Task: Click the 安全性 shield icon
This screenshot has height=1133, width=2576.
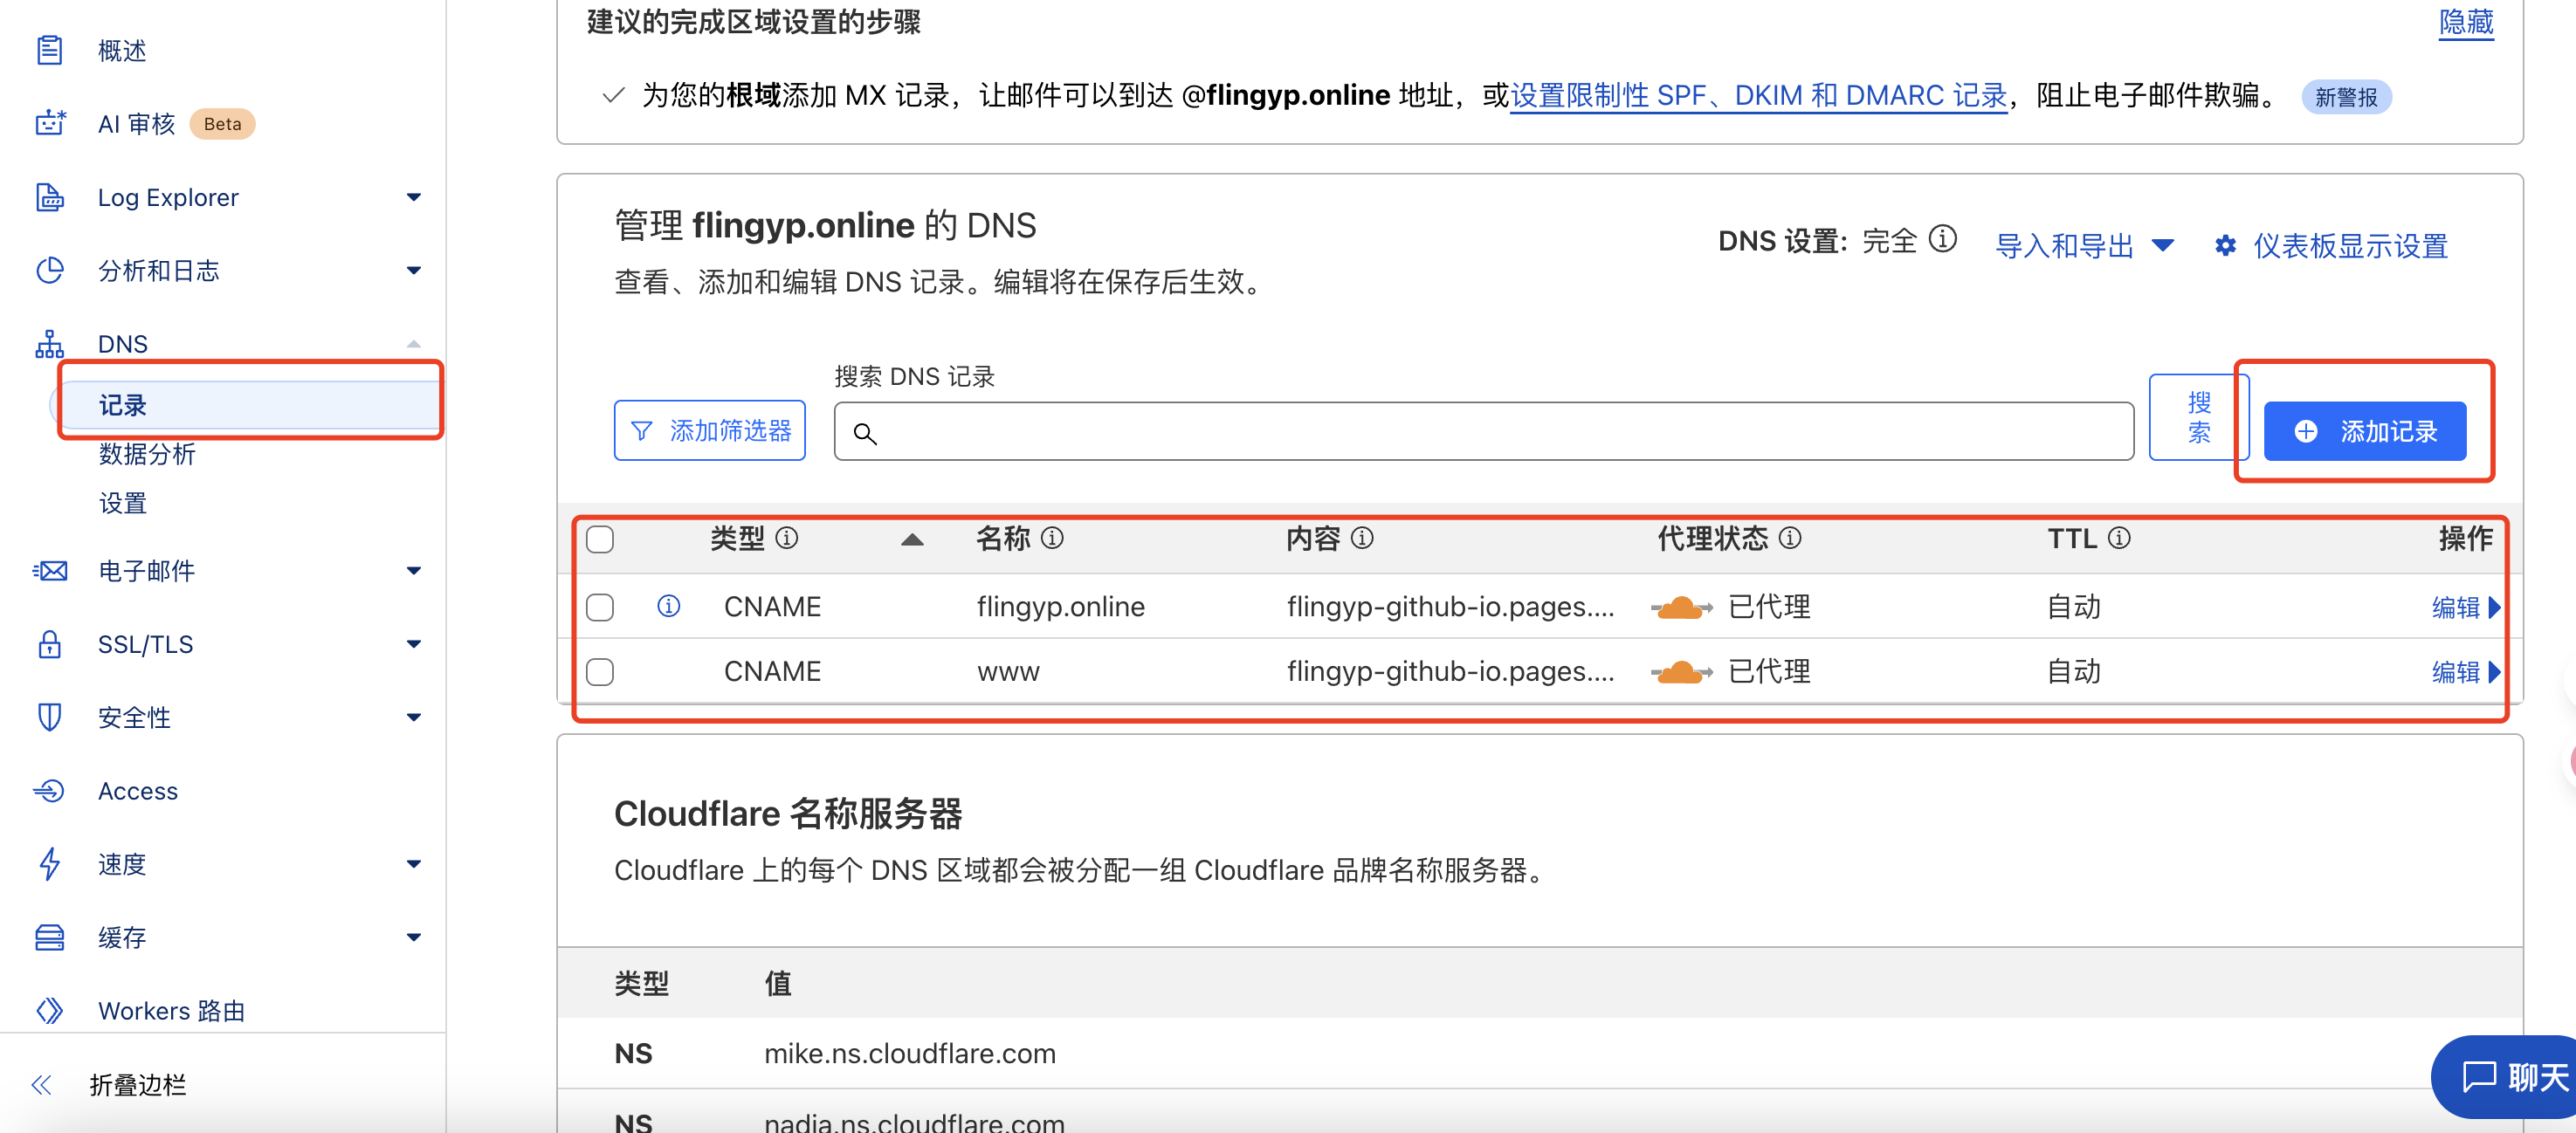Action: tap(49, 717)
